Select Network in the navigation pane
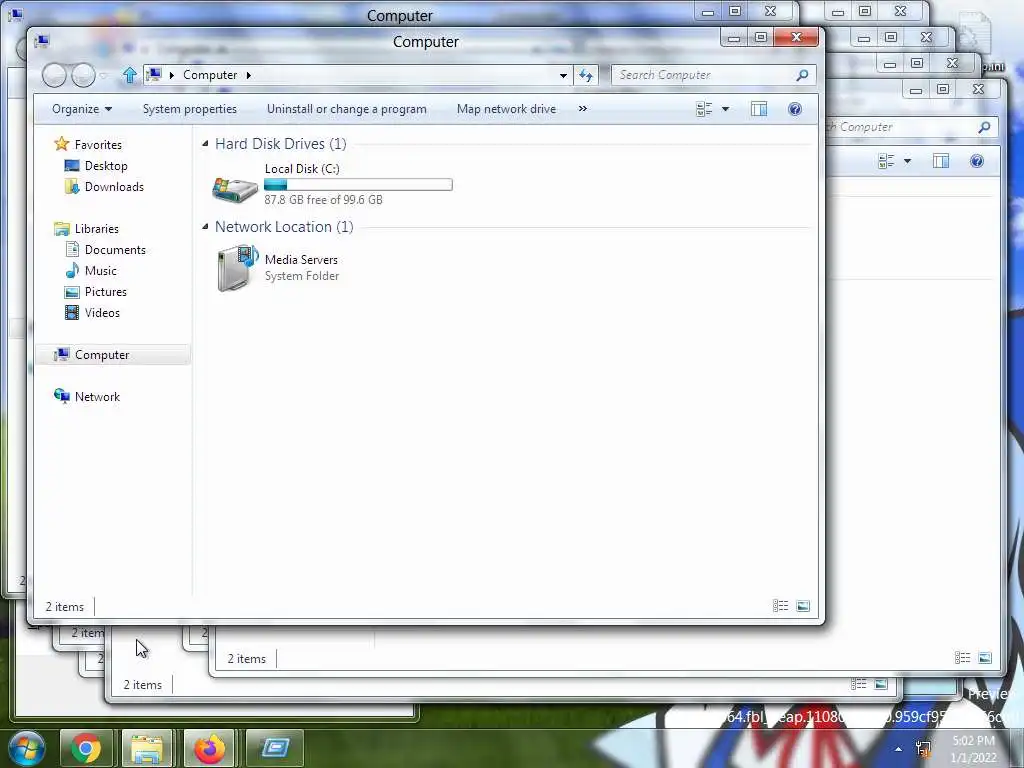Screen dimensions: 1024x768 97,396
